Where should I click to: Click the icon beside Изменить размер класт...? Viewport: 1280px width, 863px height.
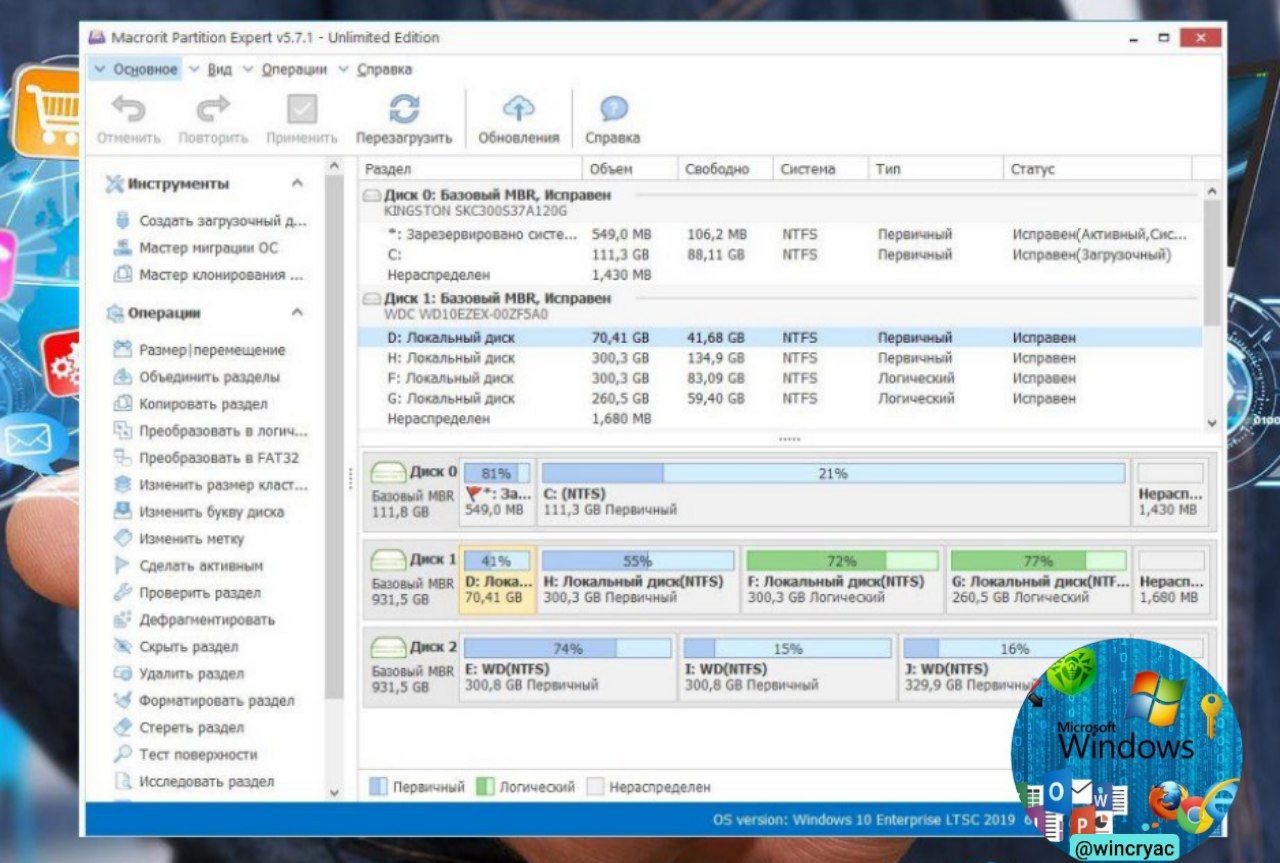[x=123, y=485]
